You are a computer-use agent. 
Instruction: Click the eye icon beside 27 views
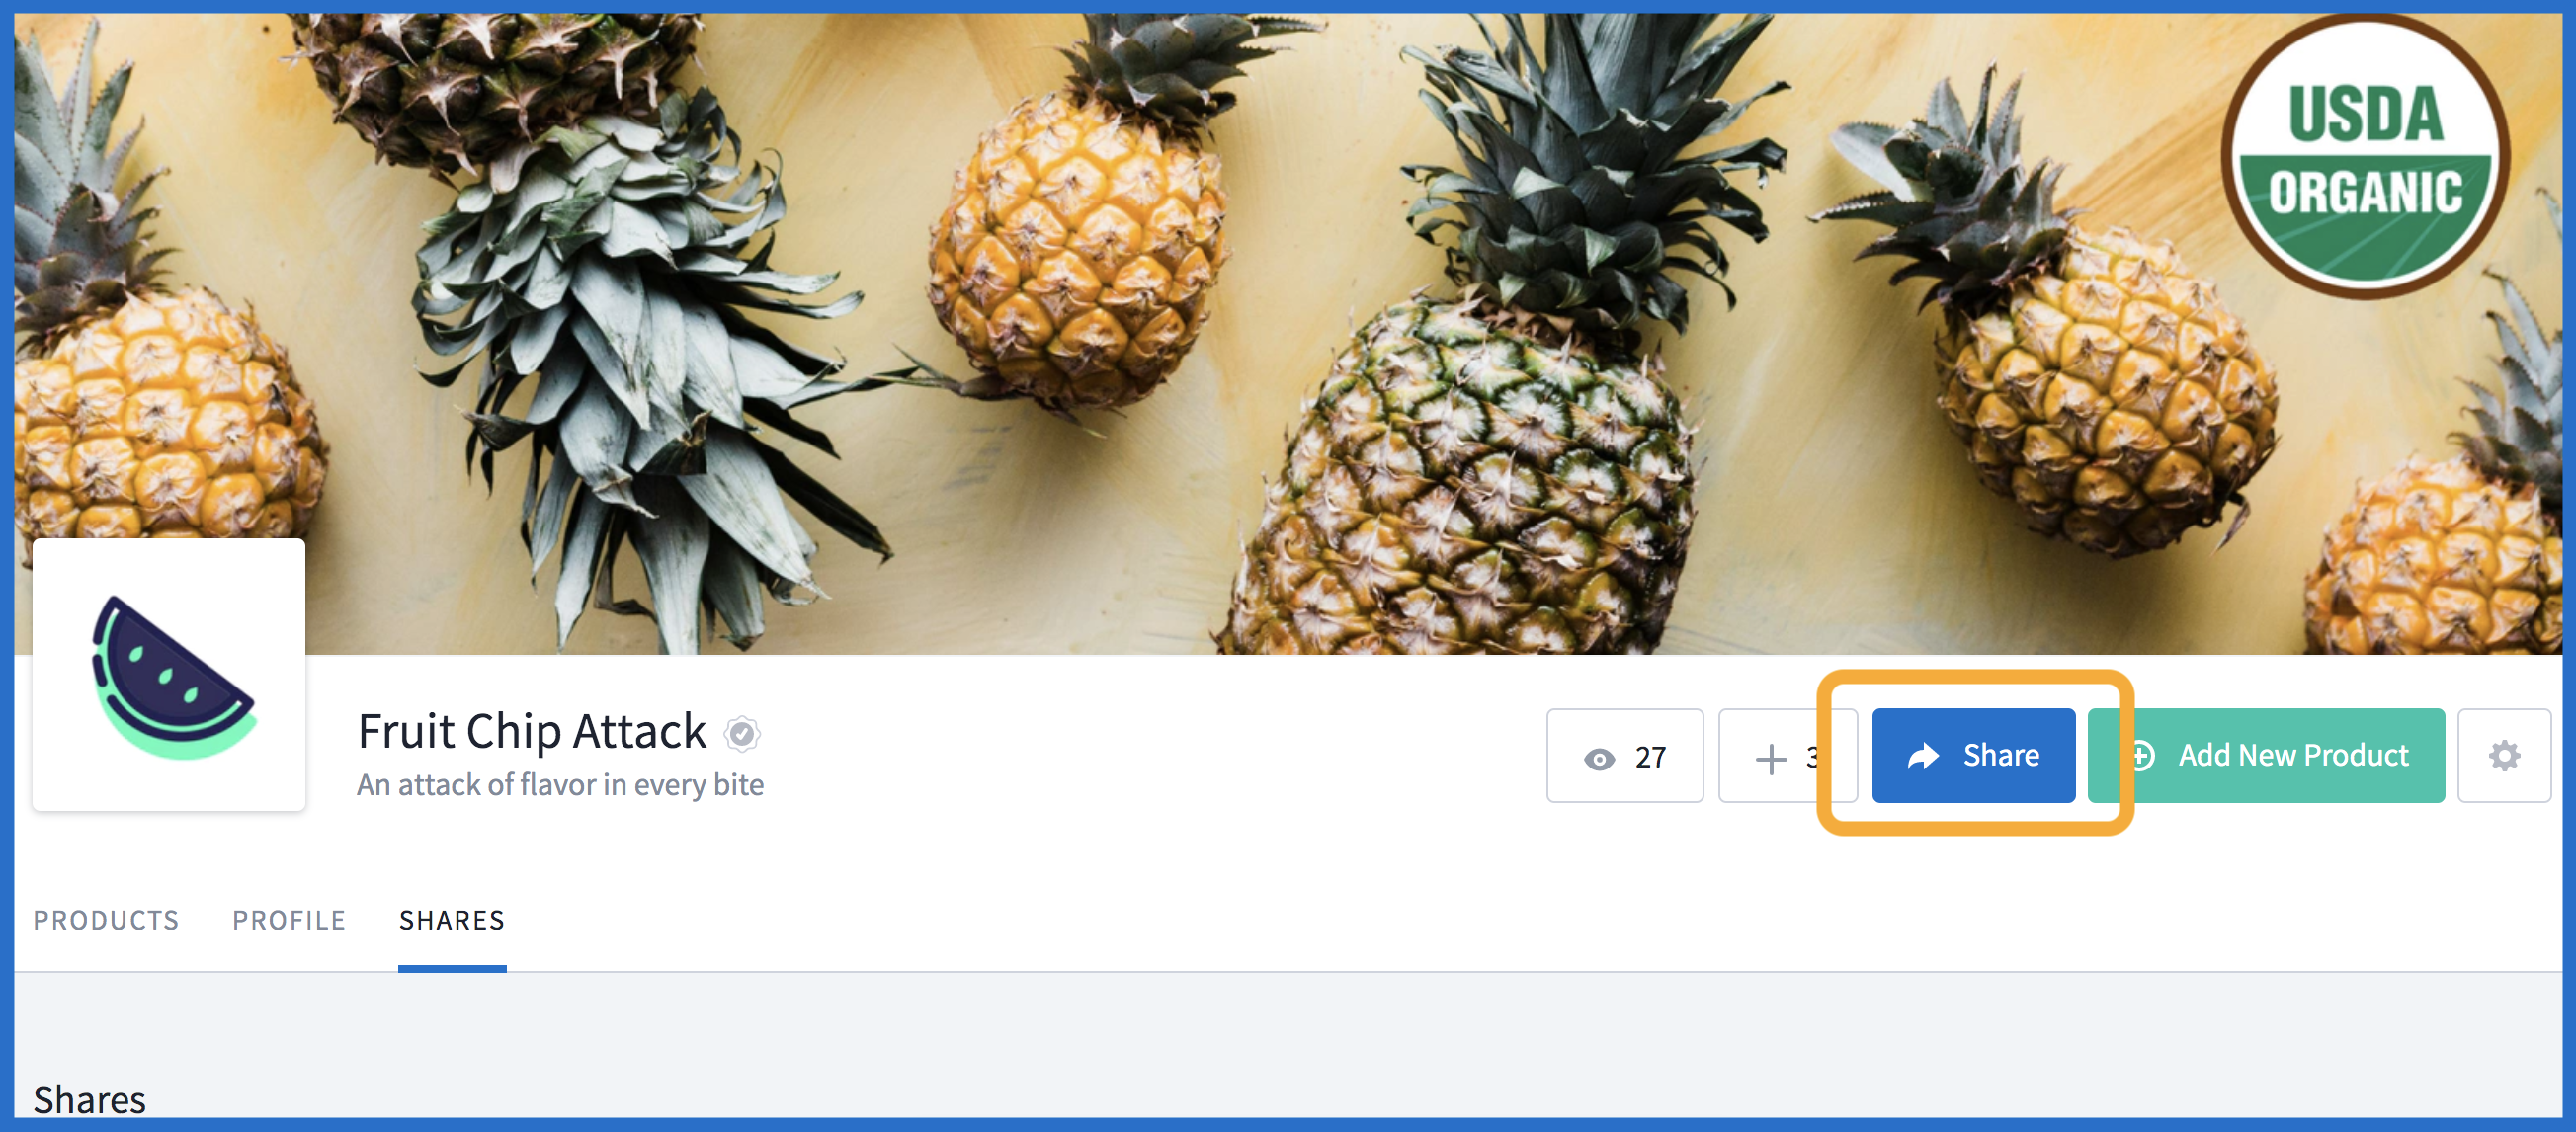(x=1599, y=759)
